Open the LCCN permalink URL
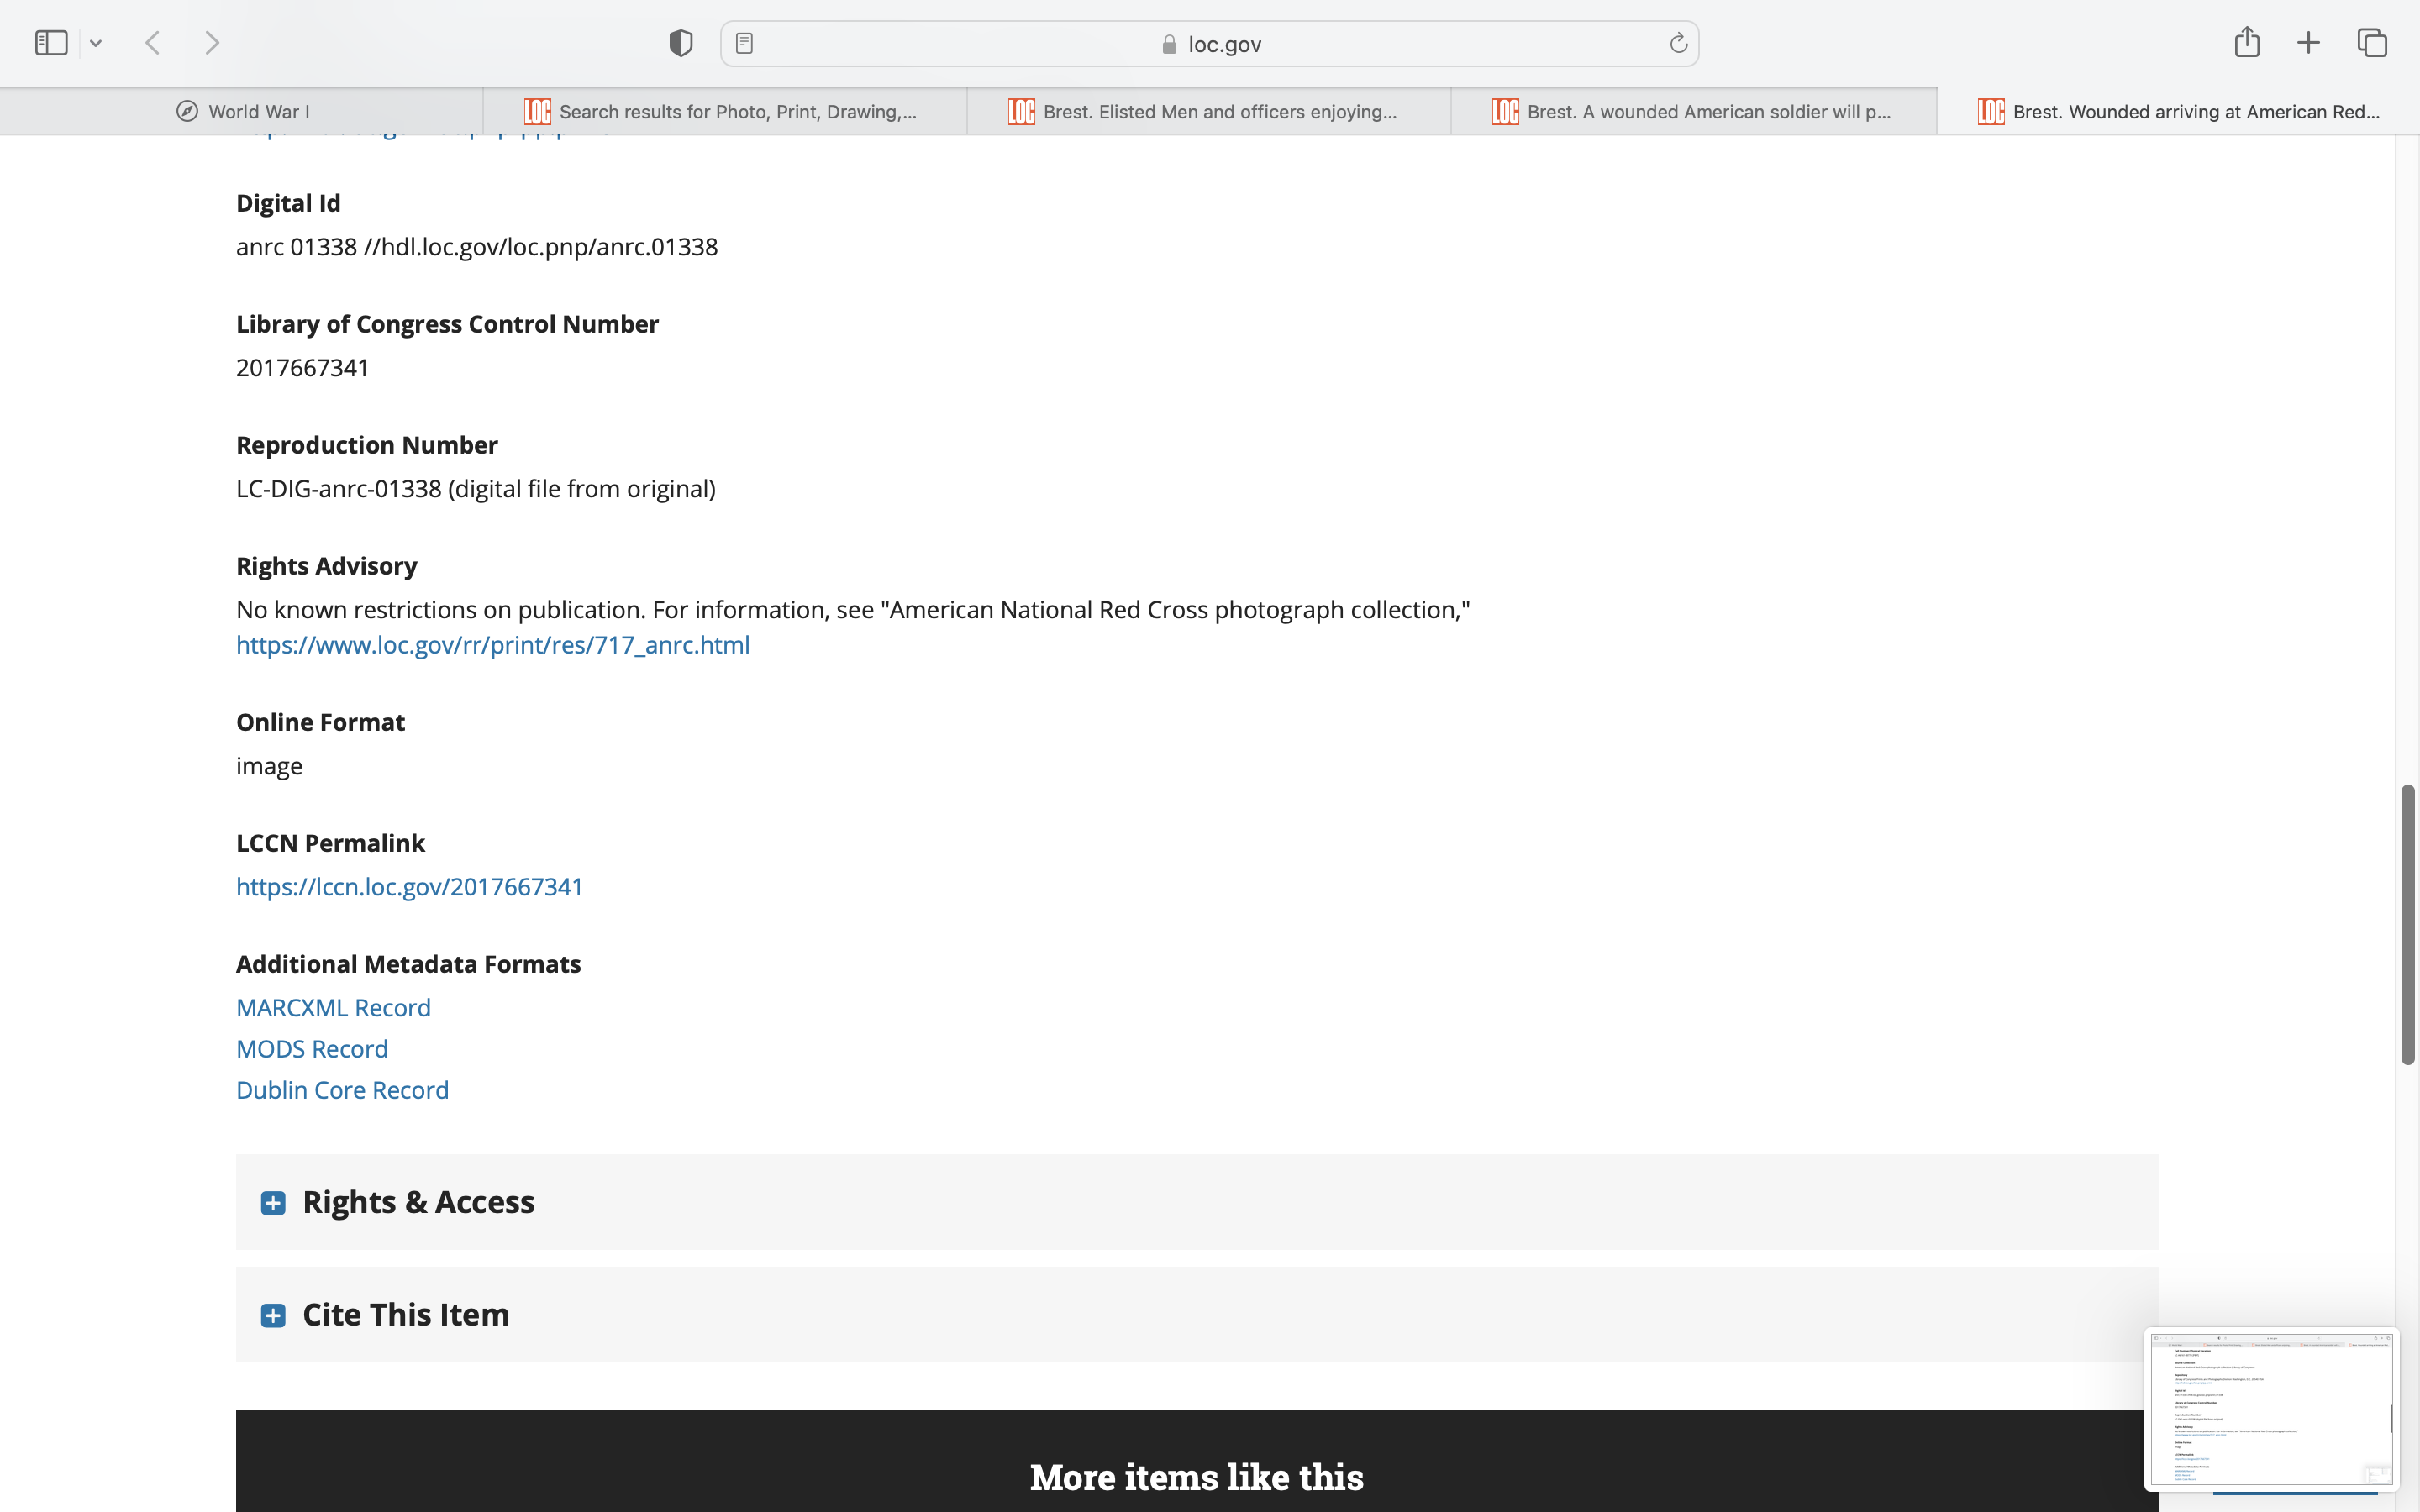2420x1512 pixels. 409,886
